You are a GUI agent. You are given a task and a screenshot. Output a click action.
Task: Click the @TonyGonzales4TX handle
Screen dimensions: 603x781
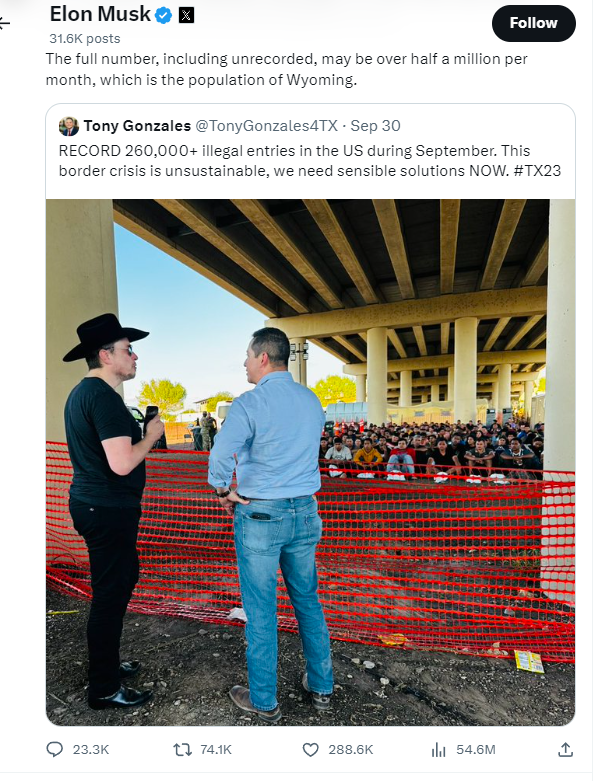coord(267,126)
